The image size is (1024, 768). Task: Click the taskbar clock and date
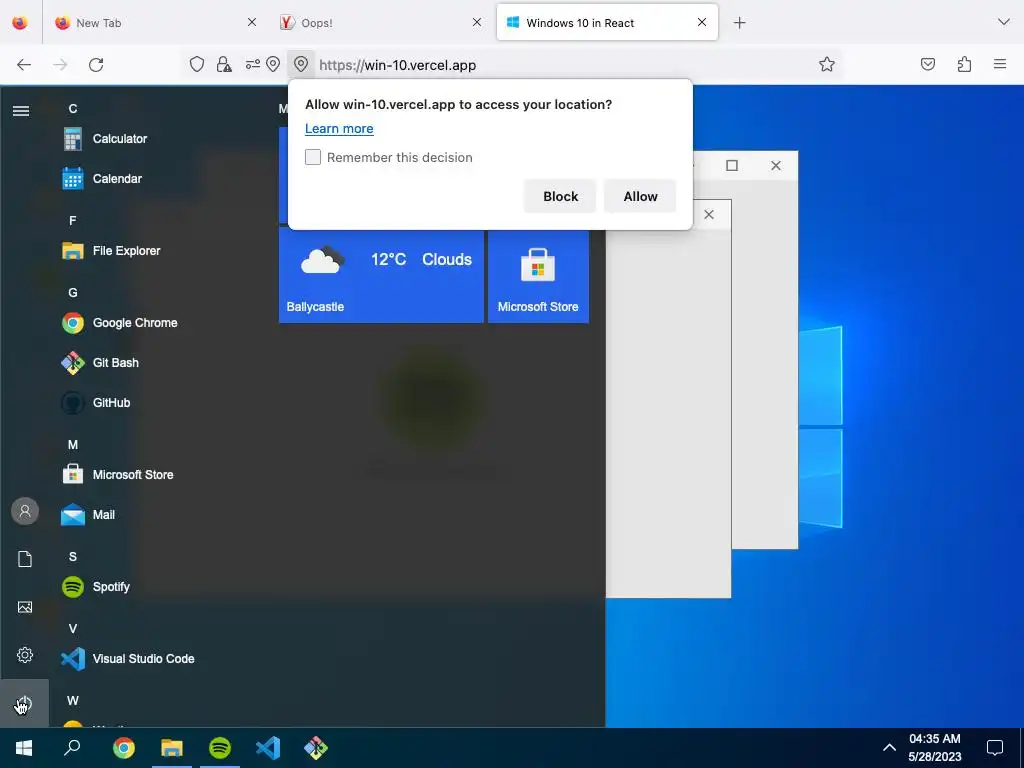[x=935, y=748]
